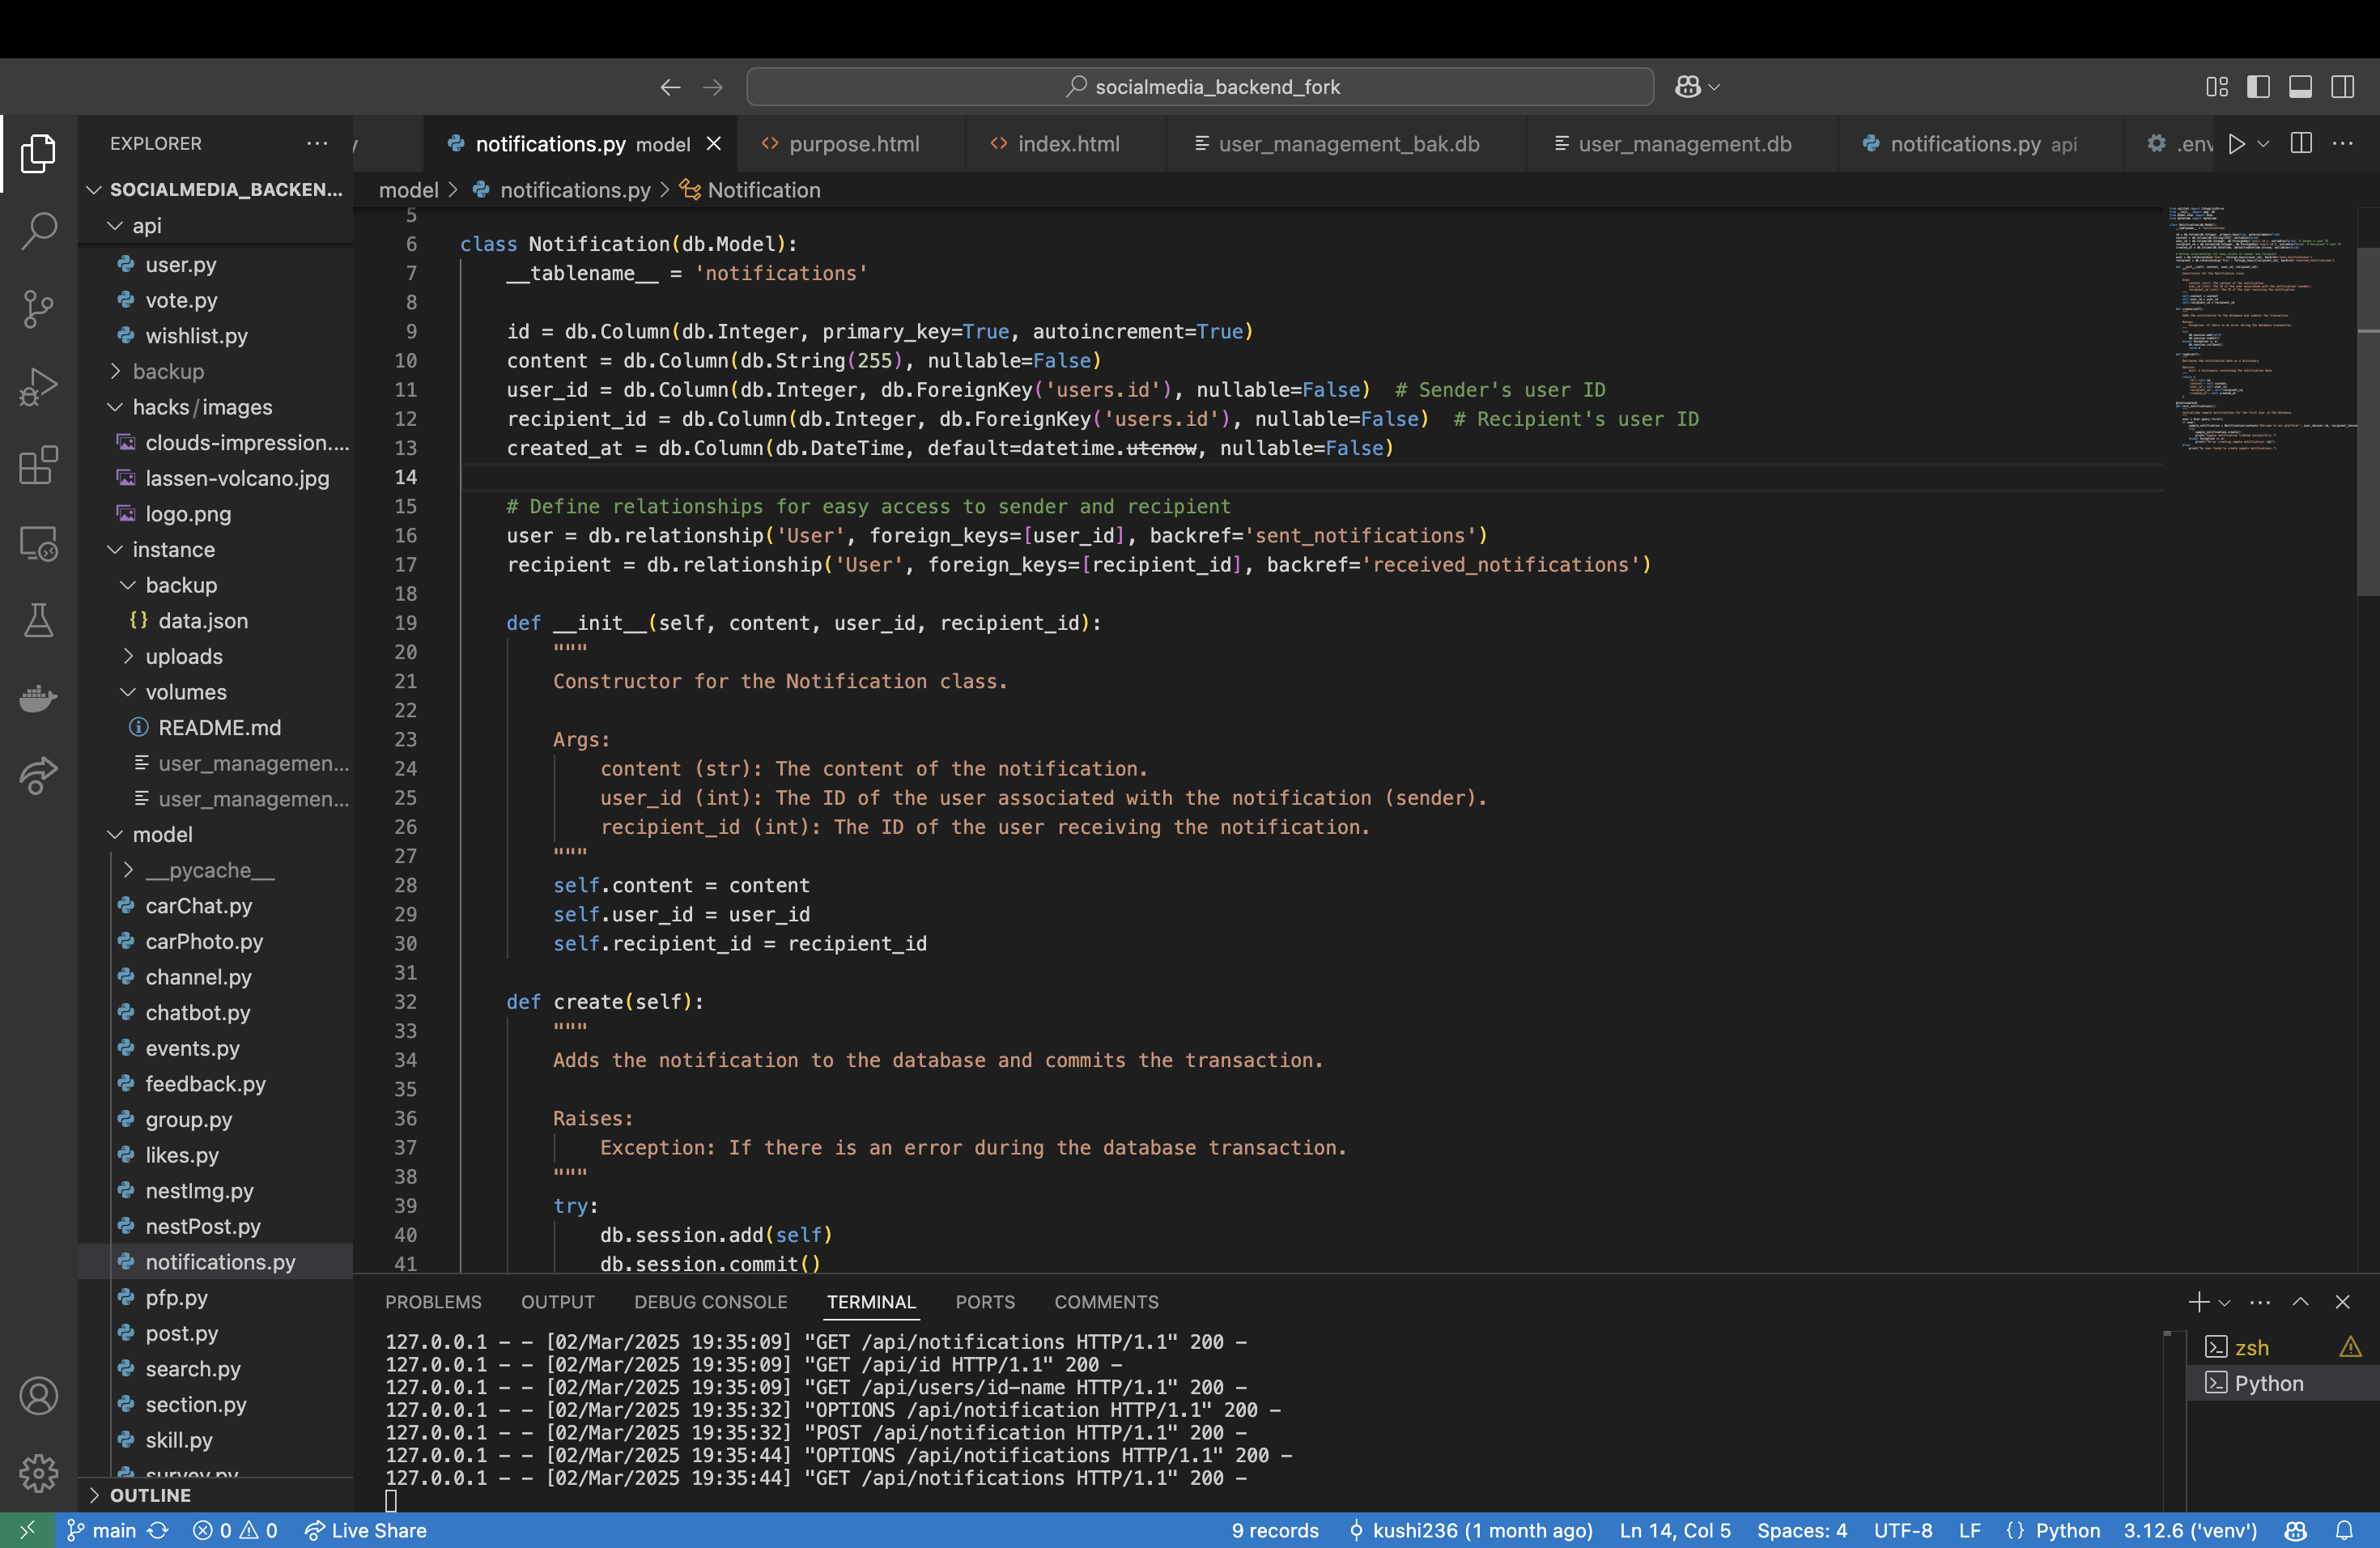Open Accounts menu in activity bar
The height and width of the screenshot is (1548, 2380).
tap(38, 1395)
